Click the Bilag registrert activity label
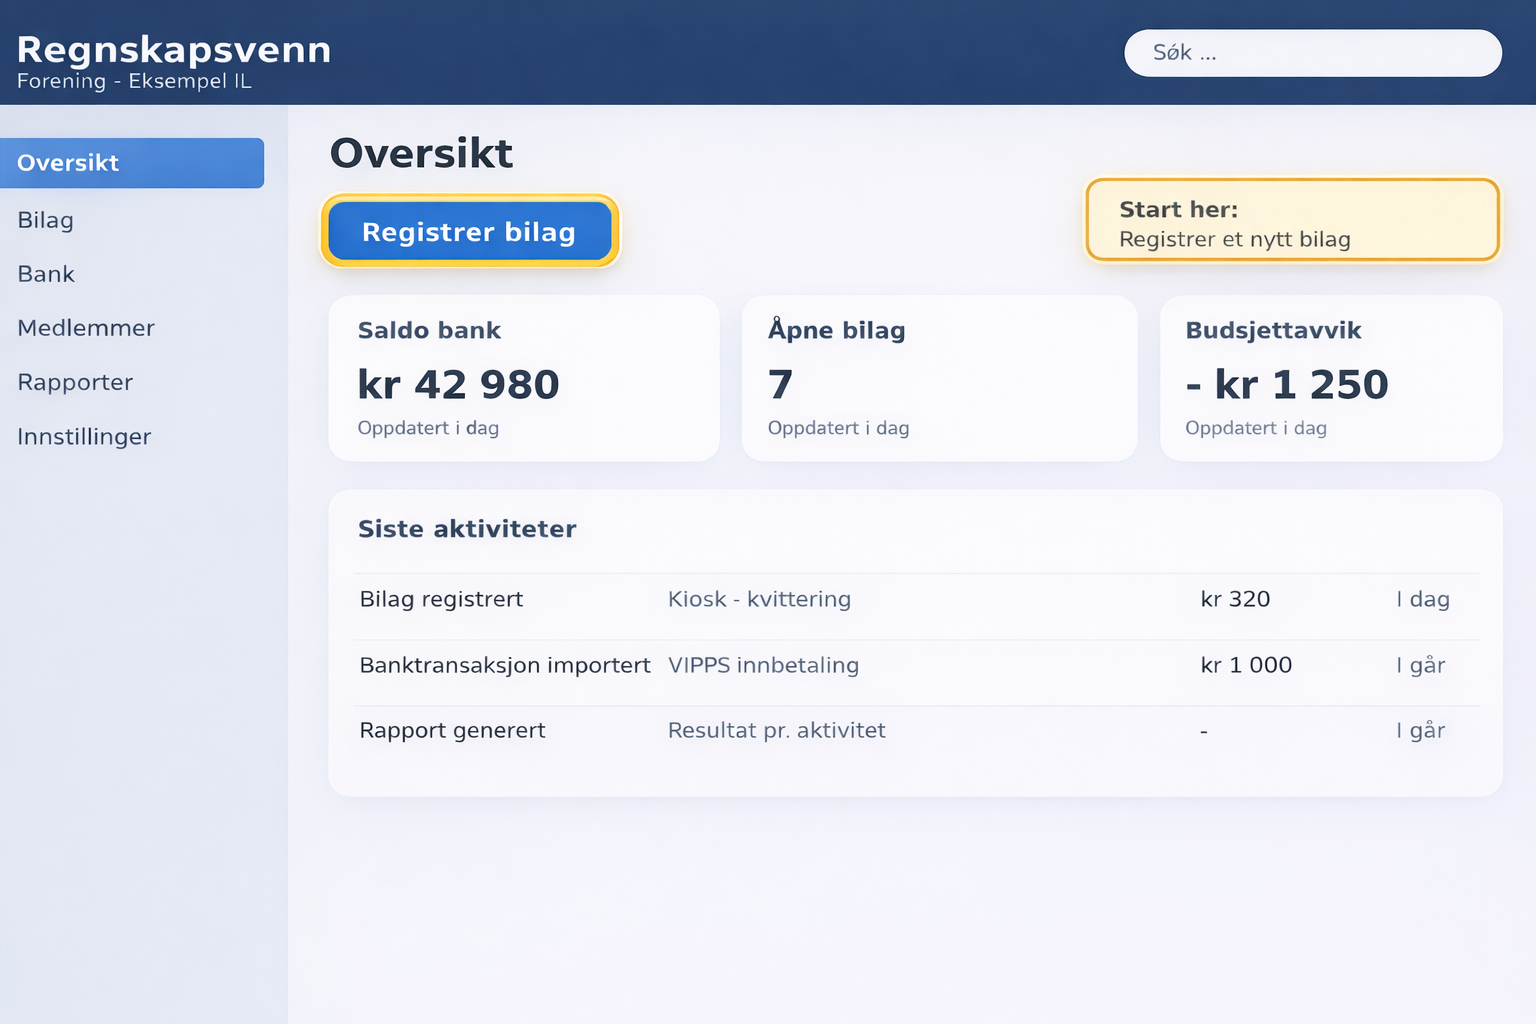The width and height of the screenshot is (1536, 1024). tap(441, 599)
